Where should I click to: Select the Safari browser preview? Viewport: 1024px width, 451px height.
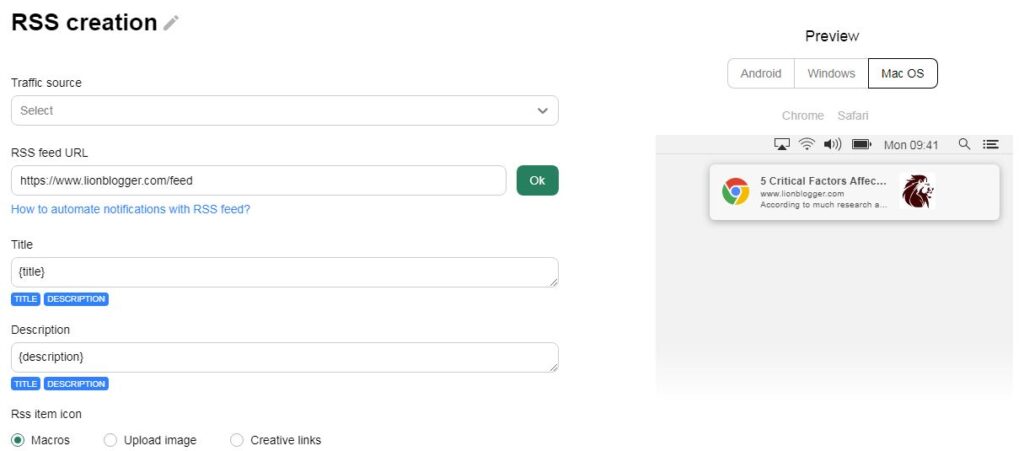pyautogui.click(x=853, y=116)
